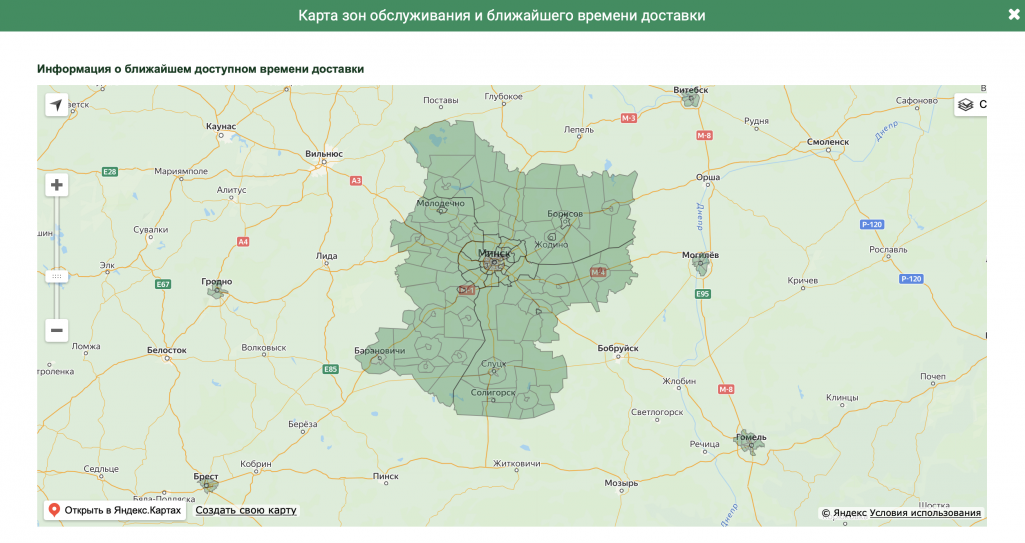Click the Яндекс copyright label
This screenshot has width=1025, height=543.
844,513
